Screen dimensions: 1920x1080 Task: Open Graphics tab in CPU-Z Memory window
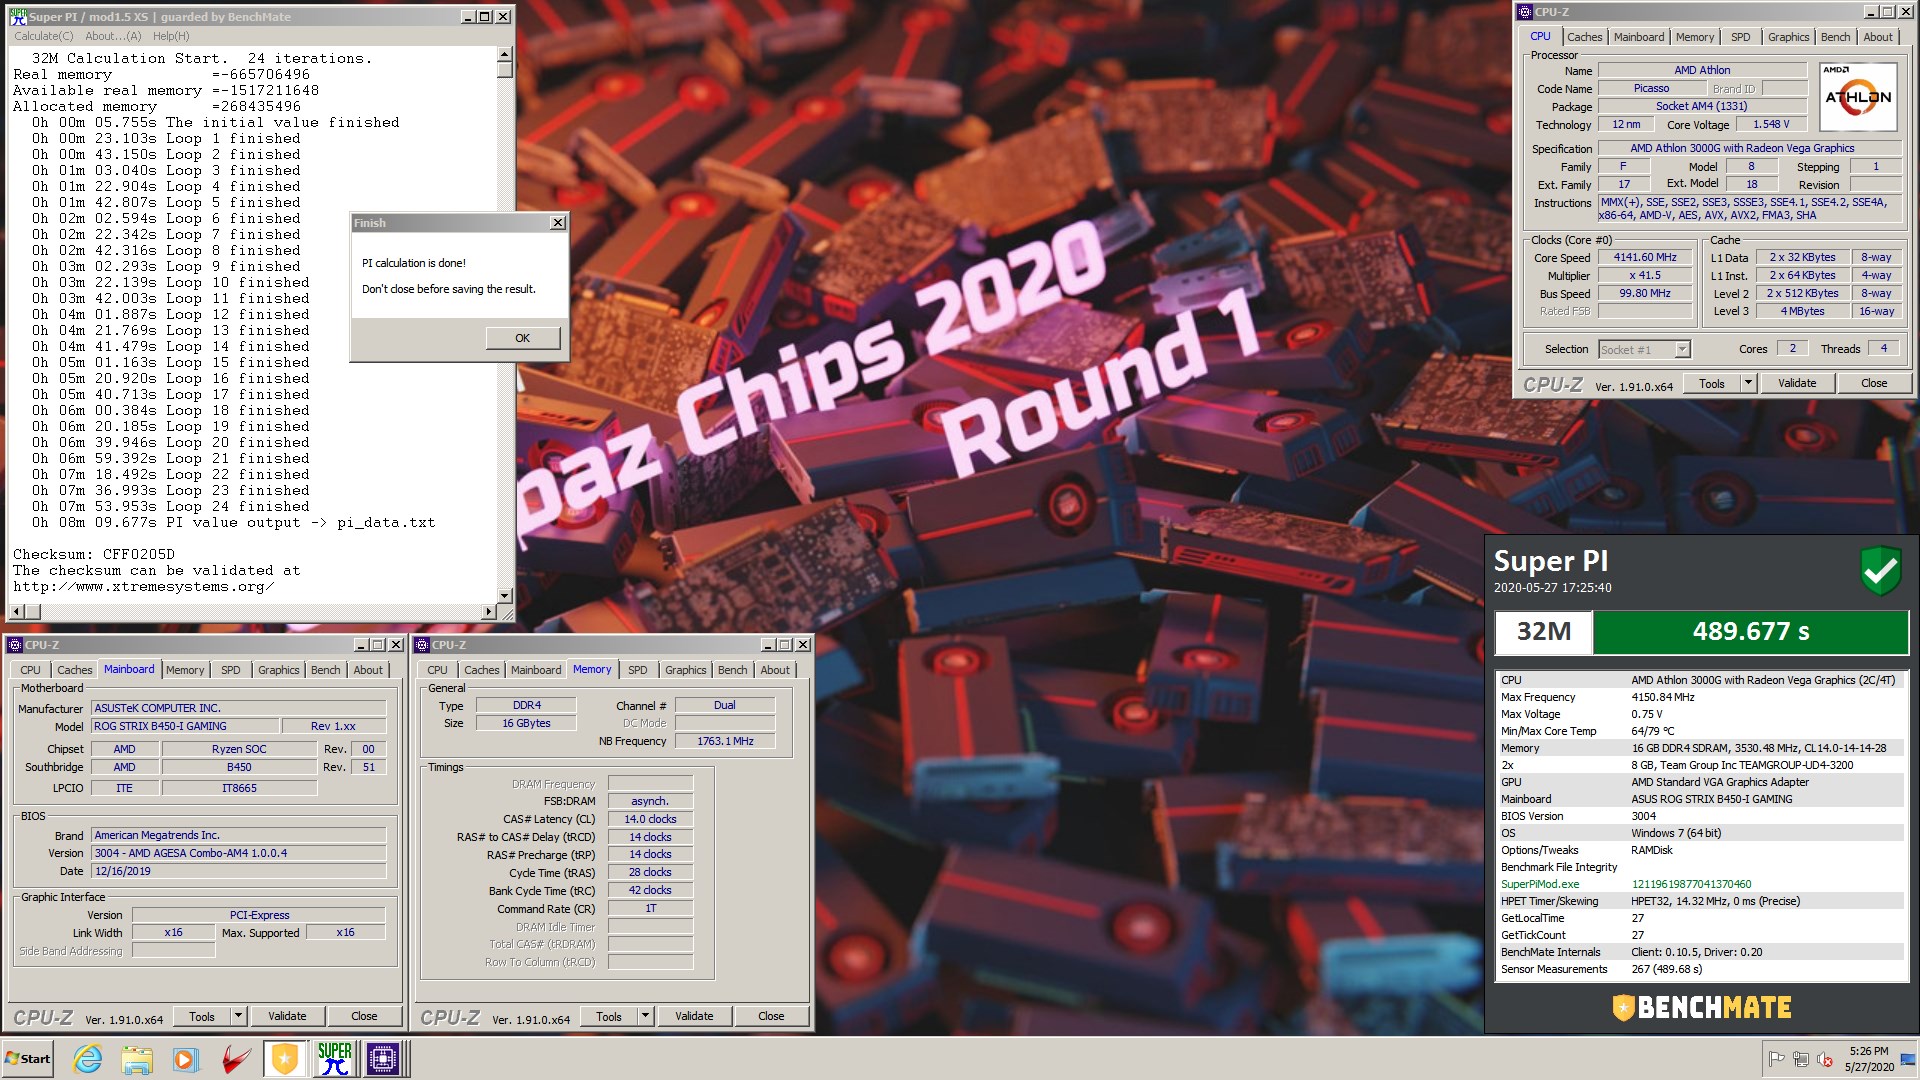click(686, 670)
